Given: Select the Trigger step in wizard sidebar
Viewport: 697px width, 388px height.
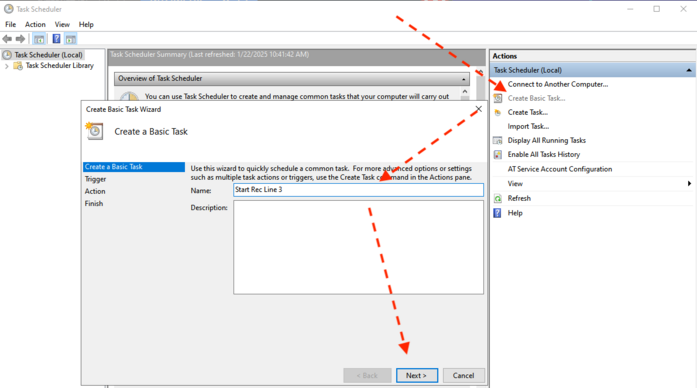Looking at the screenshot, I should click(x=96, y=179).
